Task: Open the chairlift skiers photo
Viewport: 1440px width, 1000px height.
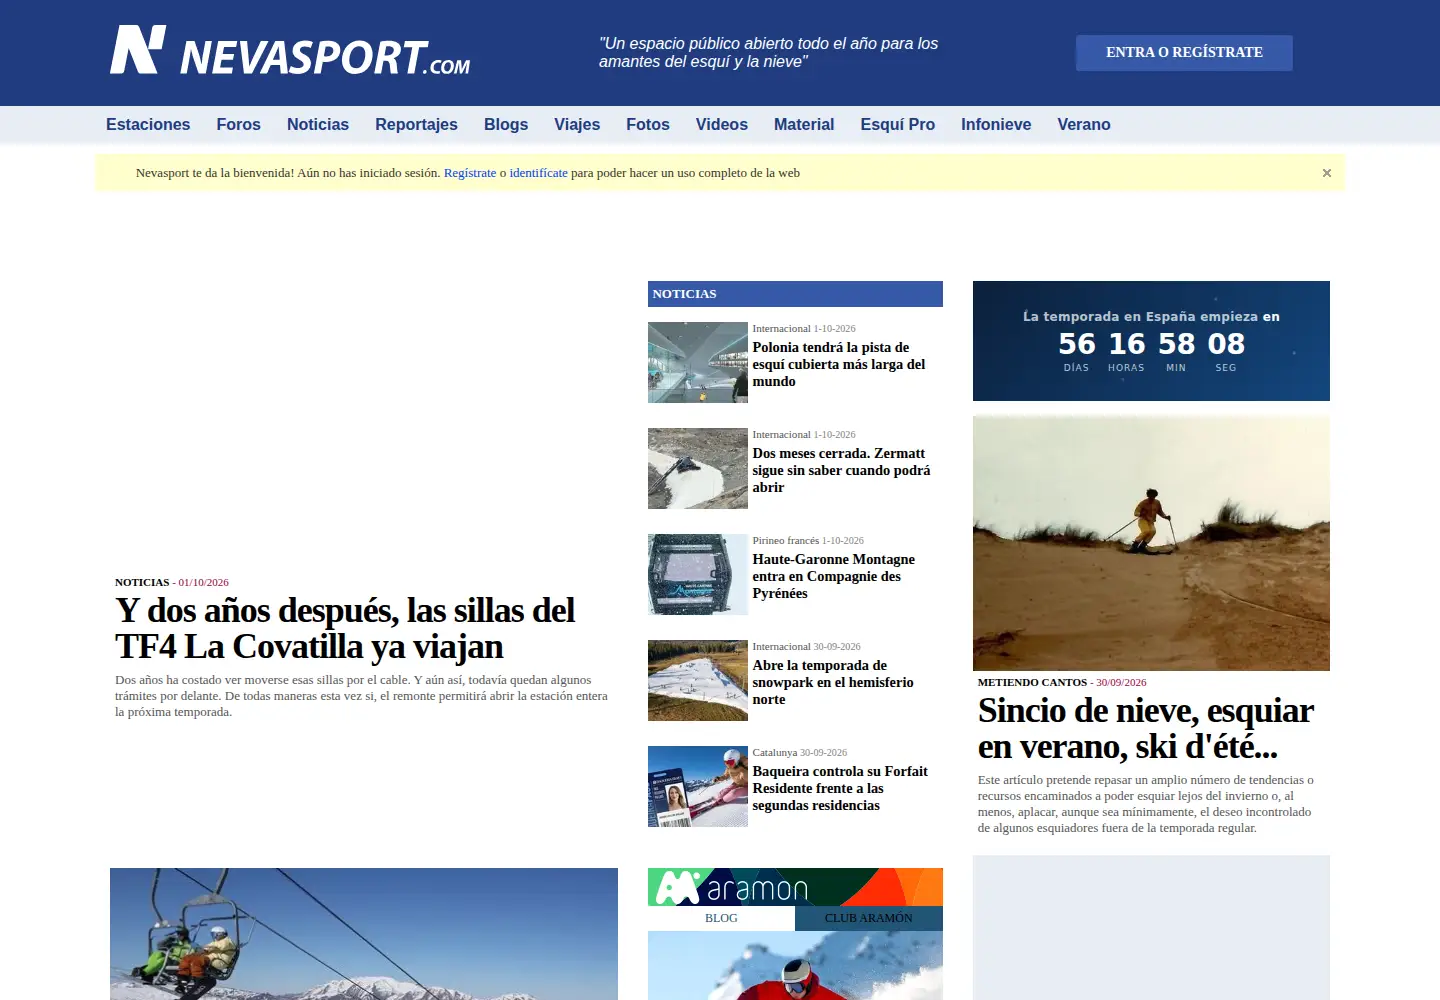Action: tap(364, 934)
